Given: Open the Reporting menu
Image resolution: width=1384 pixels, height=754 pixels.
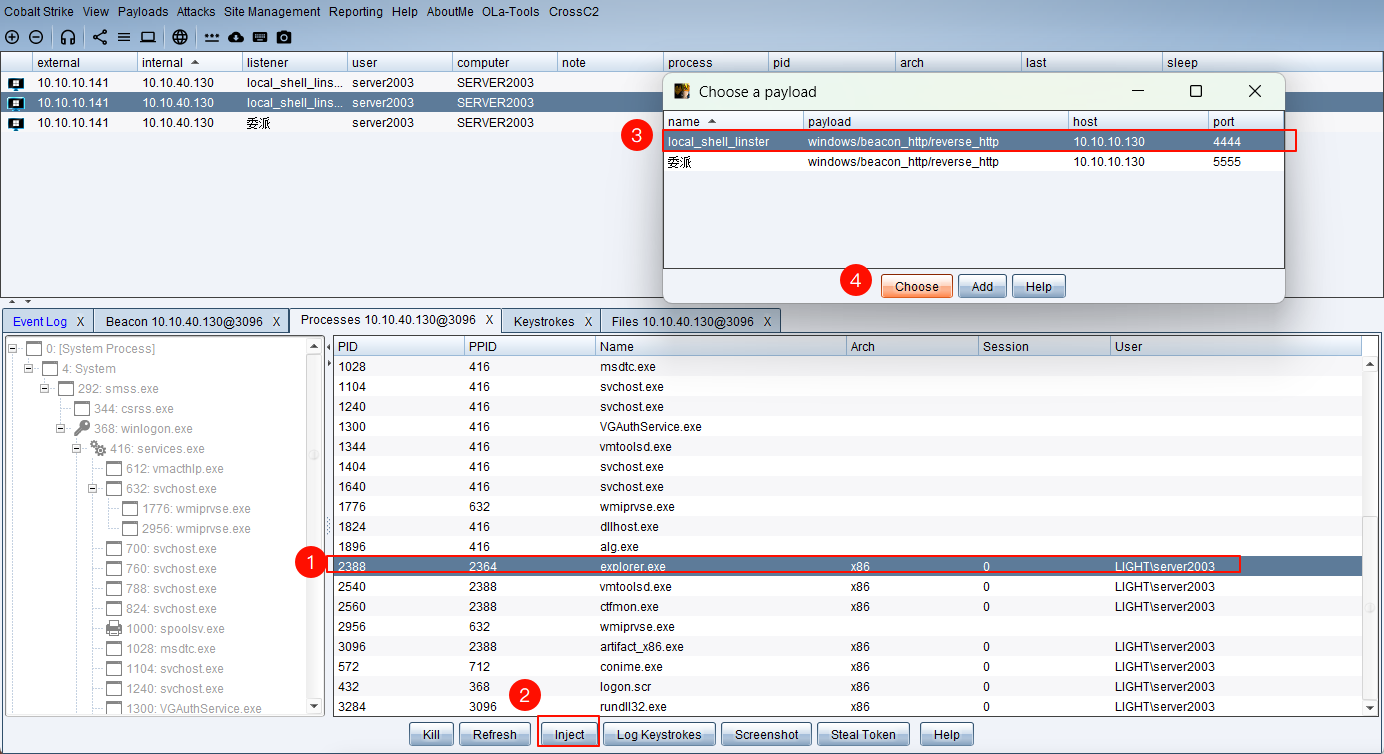Looking at the screenshot, I should tap(356, 12).
